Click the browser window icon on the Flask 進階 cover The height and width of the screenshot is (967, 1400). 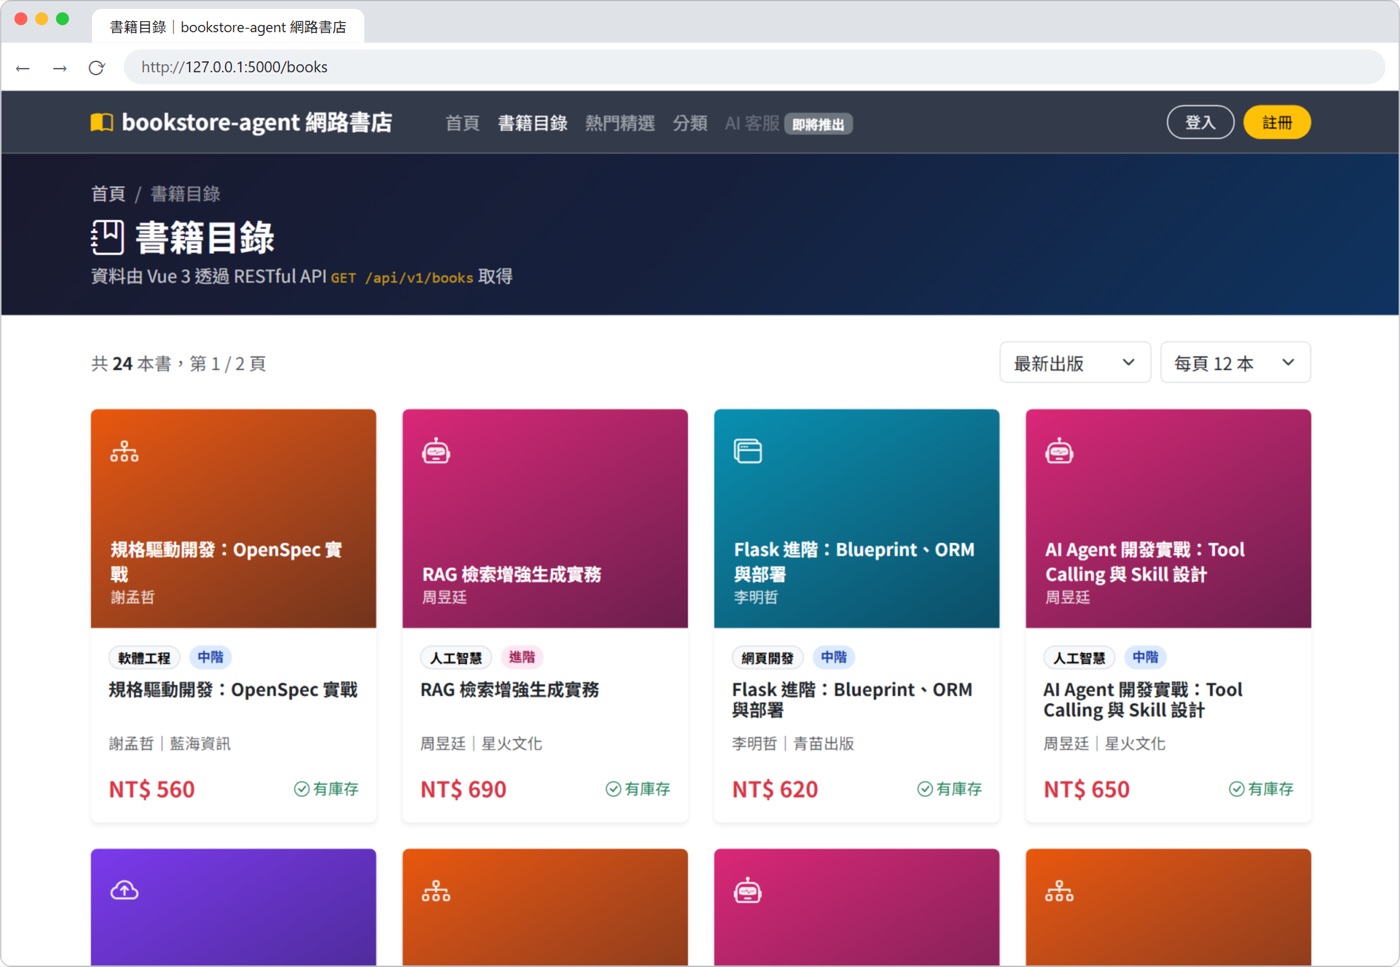[748, 452]
